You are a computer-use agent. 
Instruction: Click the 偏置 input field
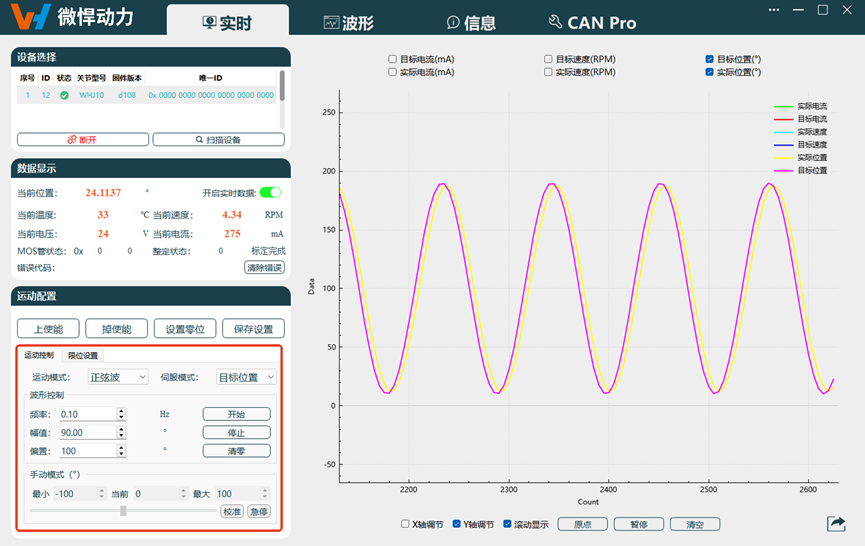(x=87, y=451)
